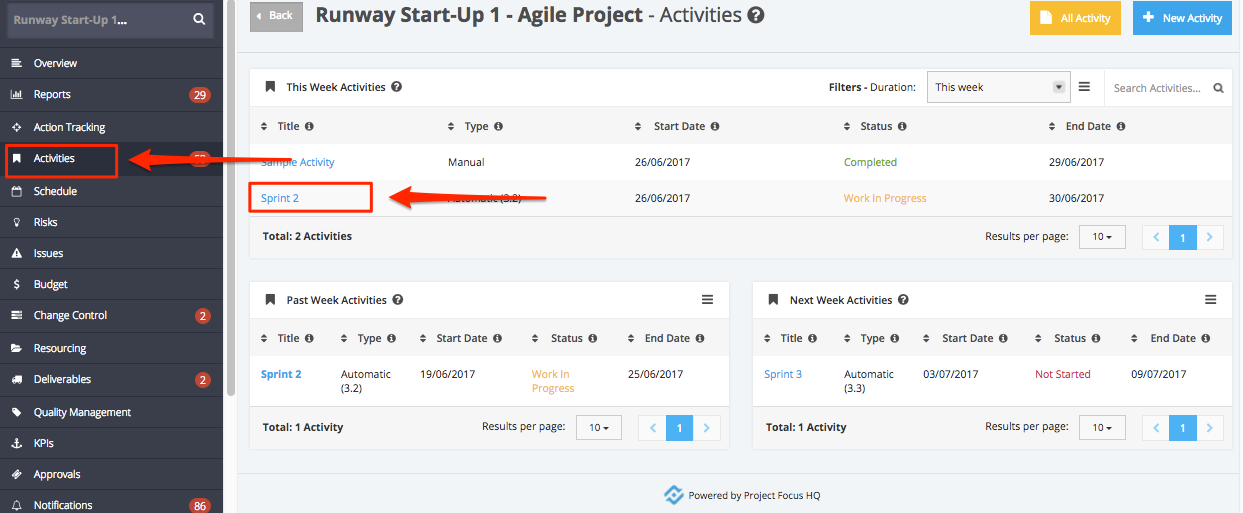Click the Change Control icon in sidebar

coord(16,316)
